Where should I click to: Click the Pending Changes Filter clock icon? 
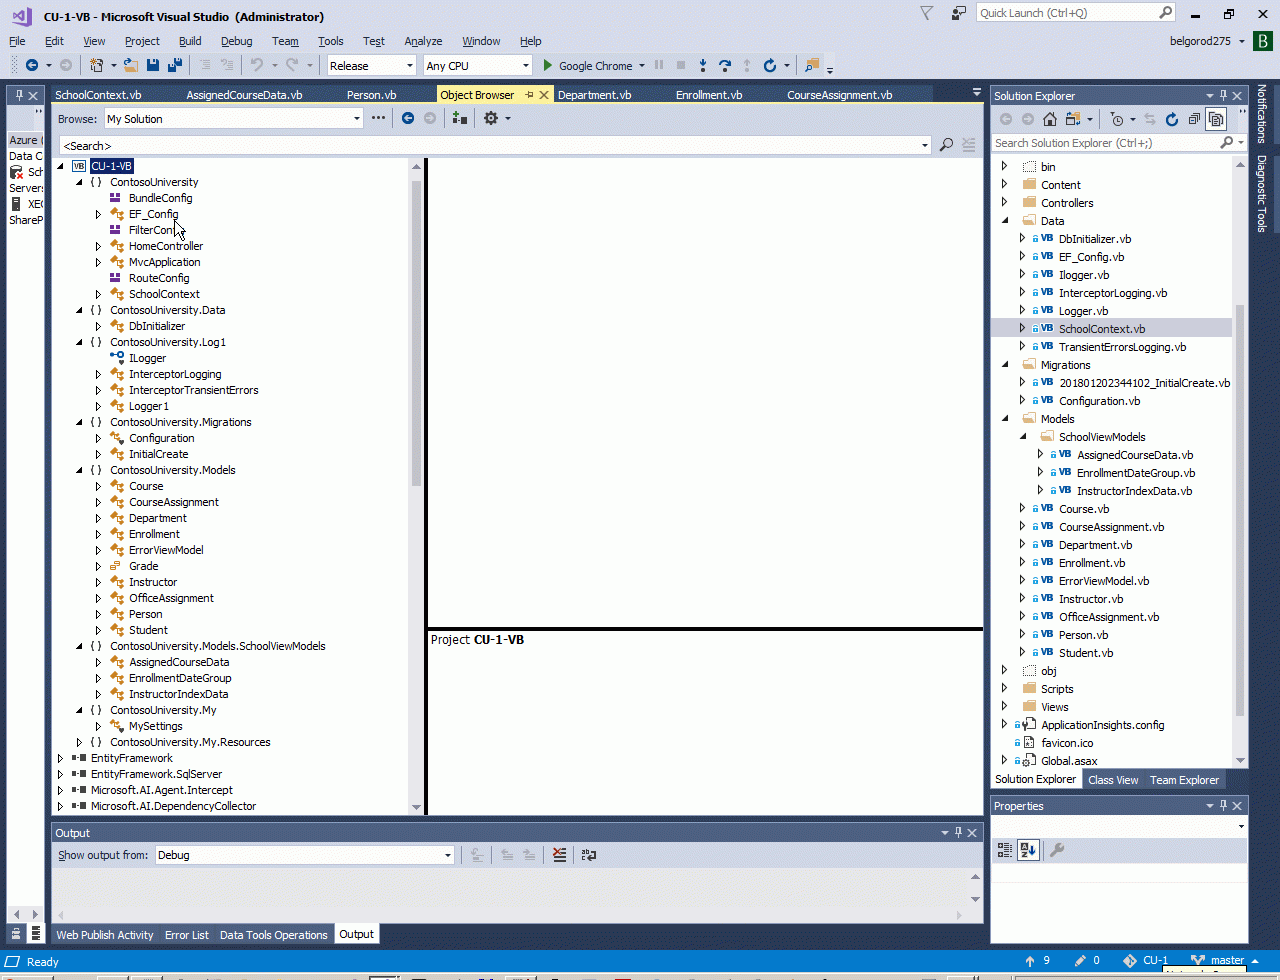(x=1118, y=119)
